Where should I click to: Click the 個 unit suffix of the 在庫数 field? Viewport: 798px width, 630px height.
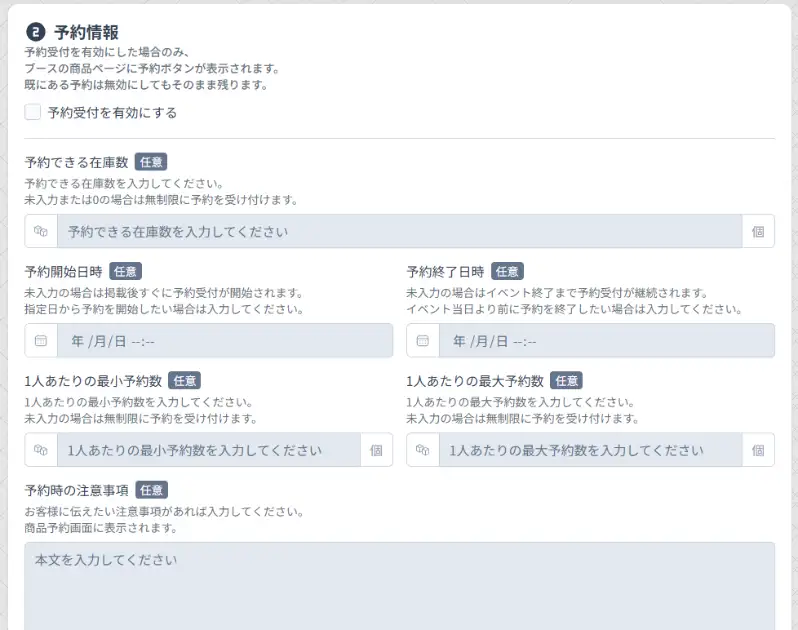coord(758,231)
